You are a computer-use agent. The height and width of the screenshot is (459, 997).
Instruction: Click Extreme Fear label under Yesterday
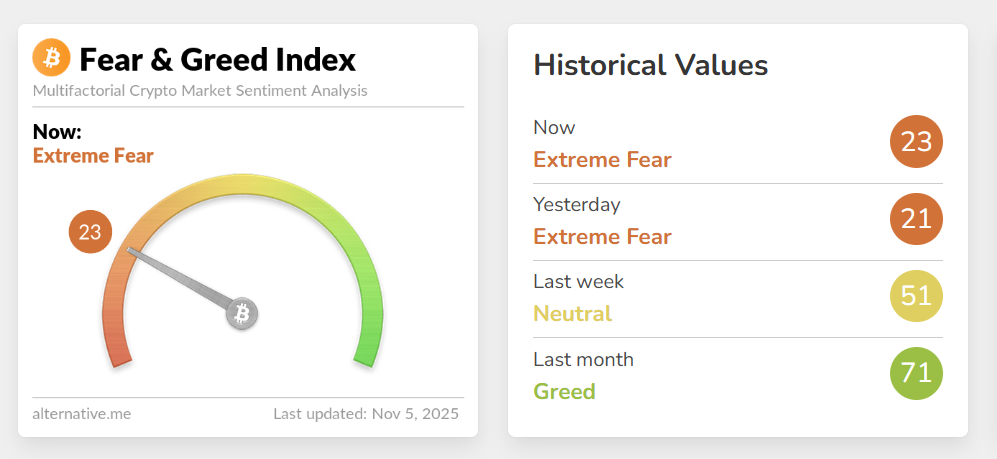coord(602,237)
